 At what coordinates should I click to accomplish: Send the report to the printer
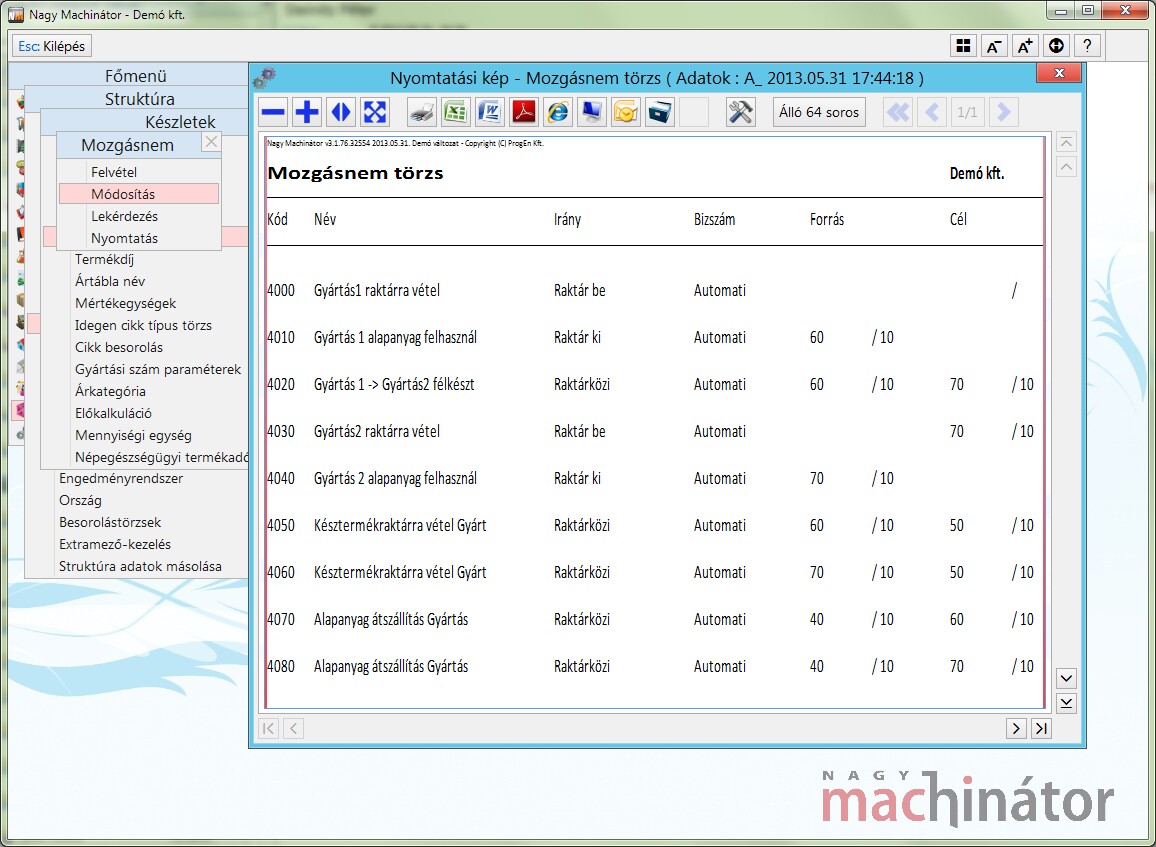422,112
